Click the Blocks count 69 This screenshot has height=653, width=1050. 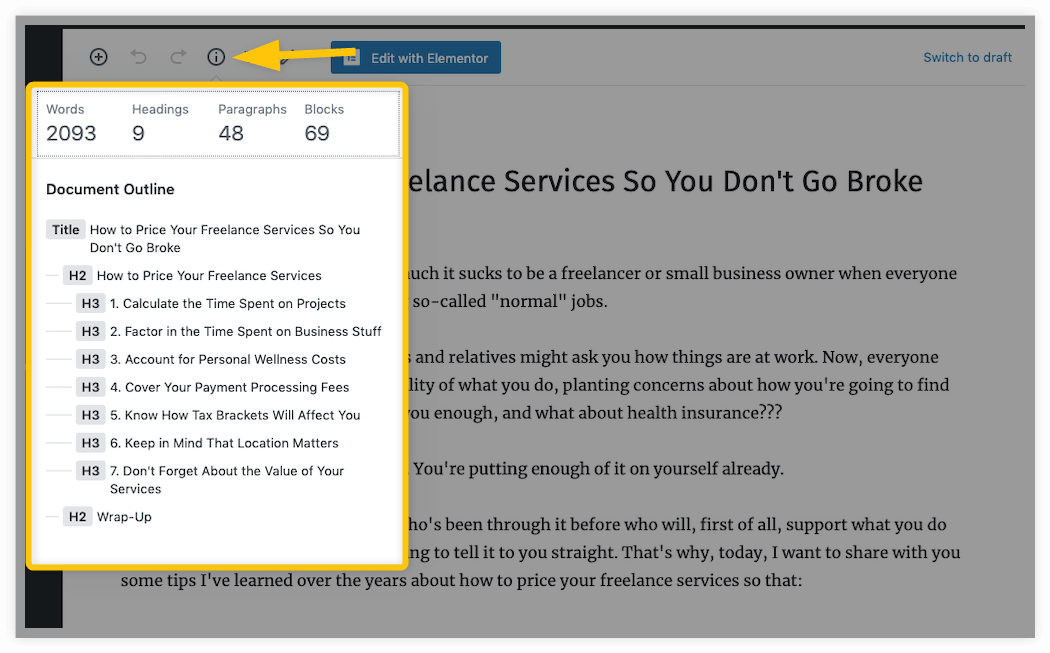pyautogui.click(x=317, y=133)
